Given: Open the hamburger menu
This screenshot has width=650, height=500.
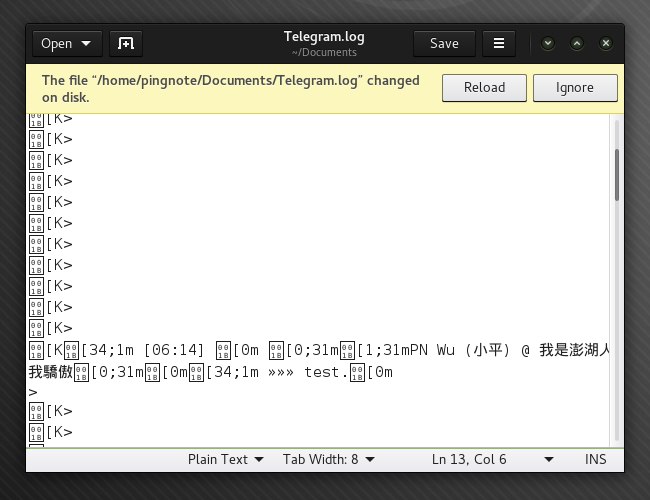Looking at the screenshot, I should (x=499, y=44).
